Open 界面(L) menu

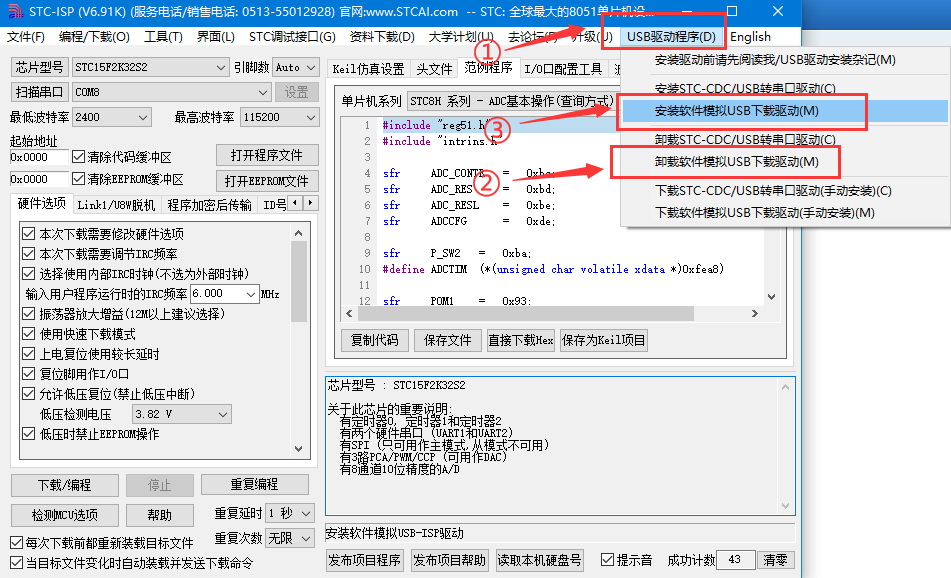(x=215, y=37)
